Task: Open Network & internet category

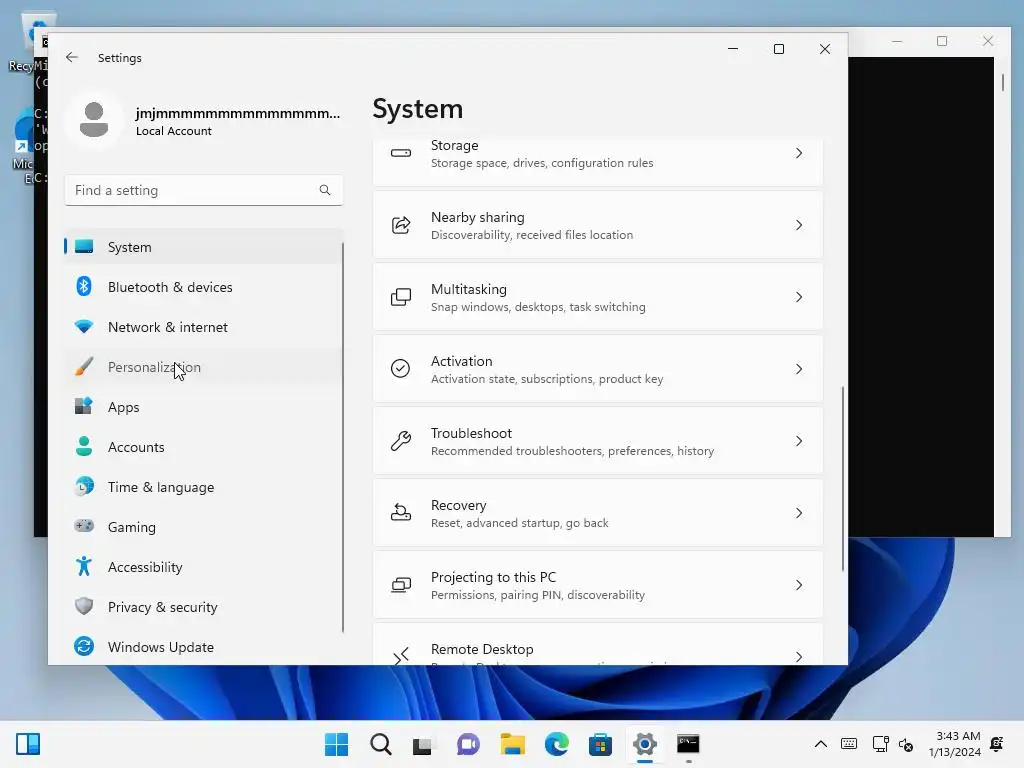Action: 203,327
